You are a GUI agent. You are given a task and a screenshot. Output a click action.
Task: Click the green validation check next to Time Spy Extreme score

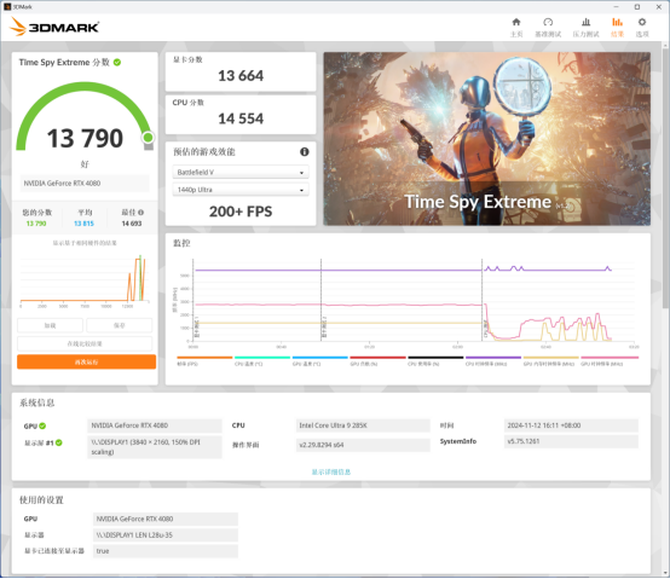point(117,62)
